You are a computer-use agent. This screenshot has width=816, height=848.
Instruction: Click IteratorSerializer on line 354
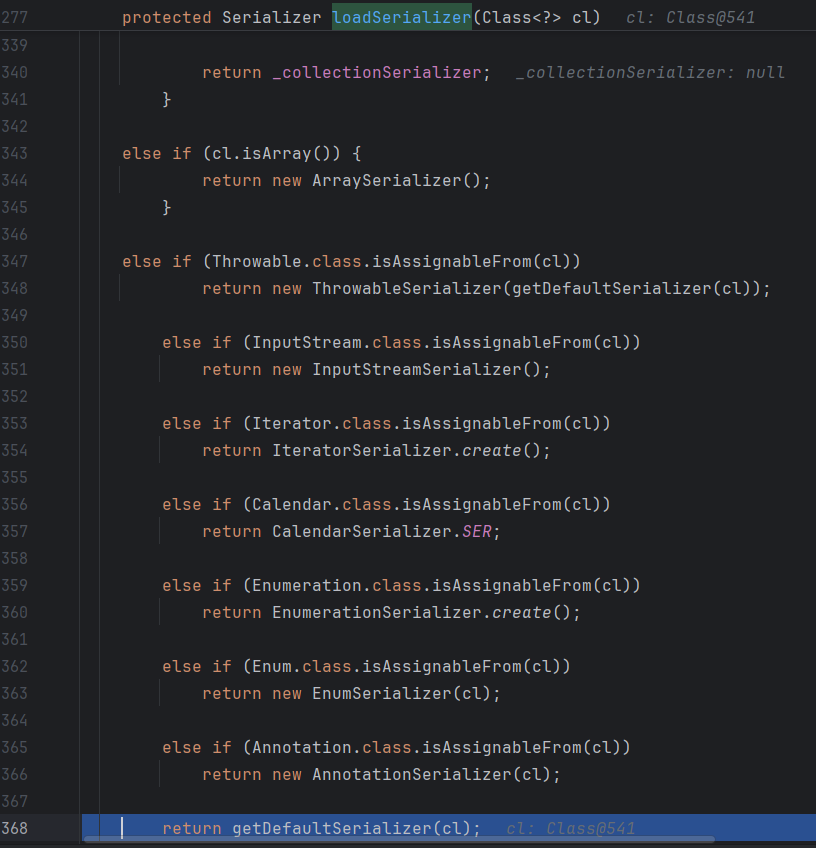pos(361,450)
